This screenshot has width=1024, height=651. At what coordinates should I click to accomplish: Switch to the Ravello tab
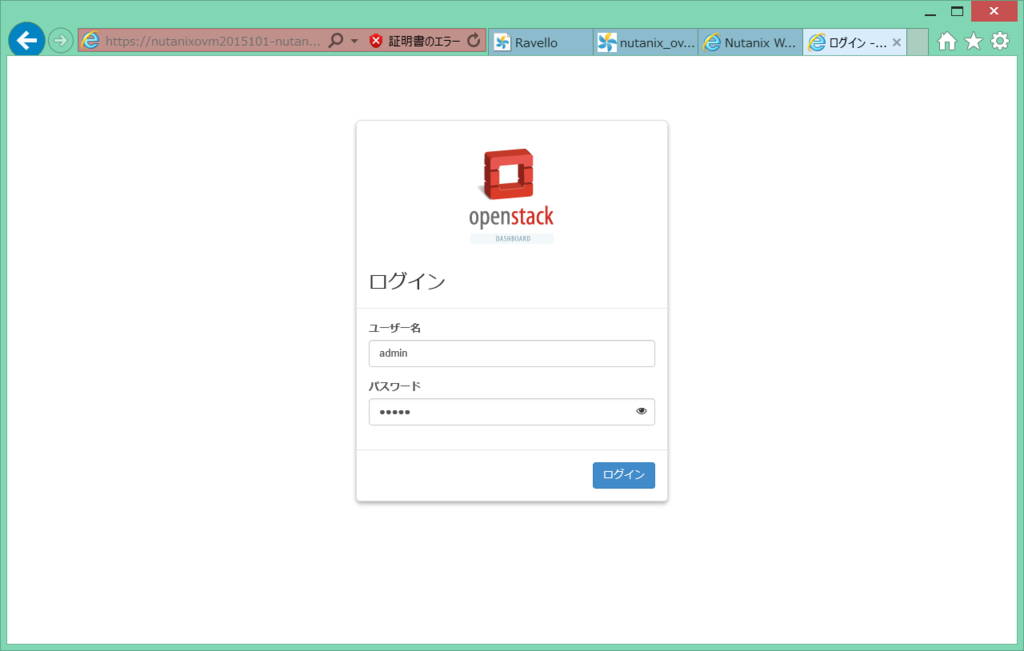(x=541, y=42)
